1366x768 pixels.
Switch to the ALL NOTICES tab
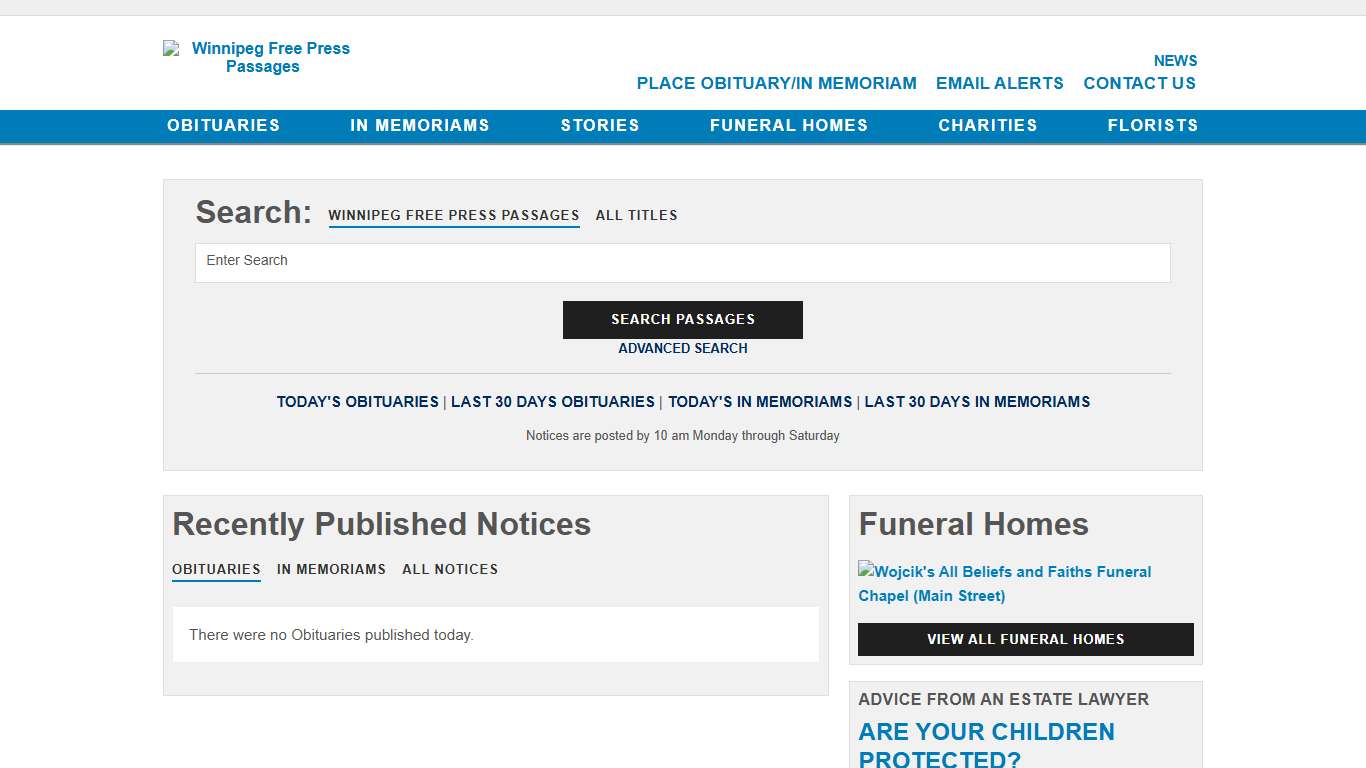point(450,569)
